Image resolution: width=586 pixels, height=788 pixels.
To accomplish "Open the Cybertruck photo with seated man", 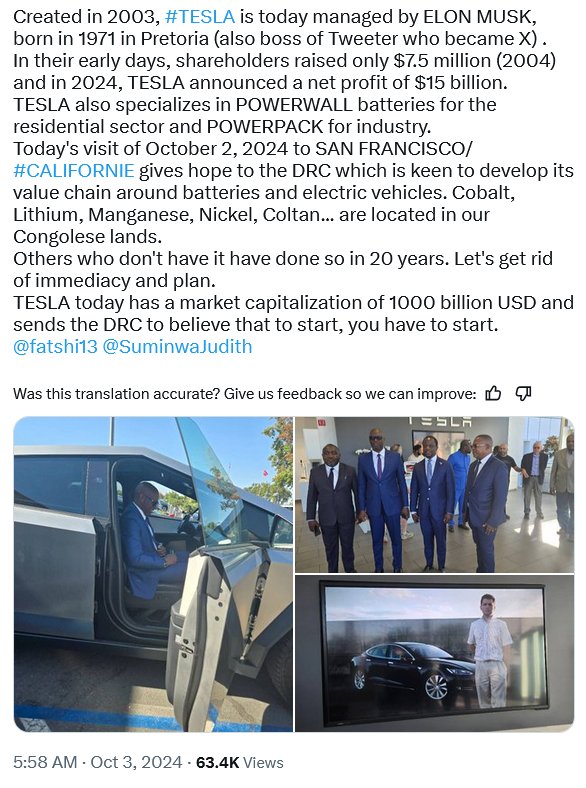I will [x=153, y=574].
